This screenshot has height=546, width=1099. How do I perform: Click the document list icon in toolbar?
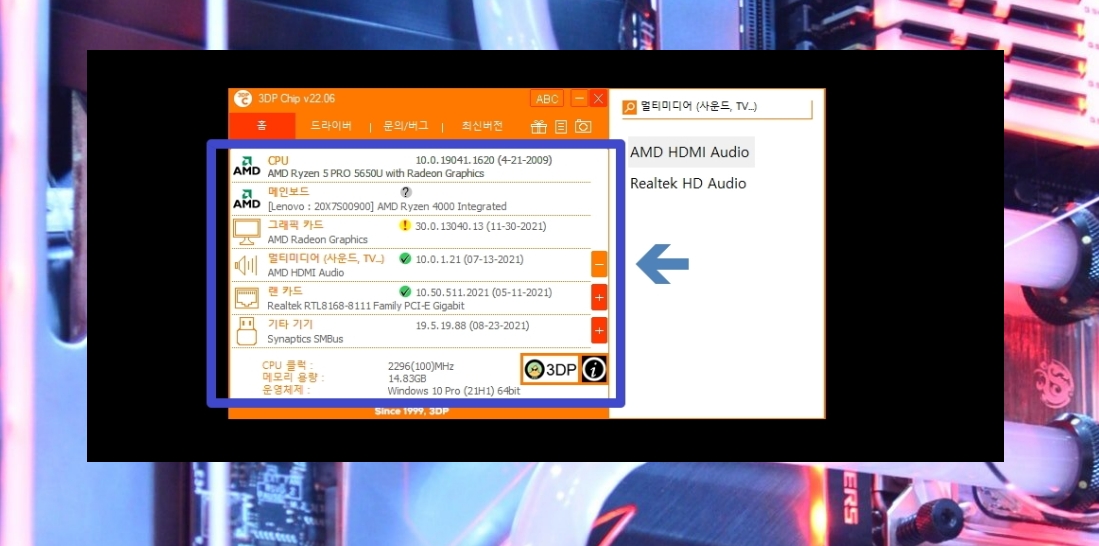point(561,127)
